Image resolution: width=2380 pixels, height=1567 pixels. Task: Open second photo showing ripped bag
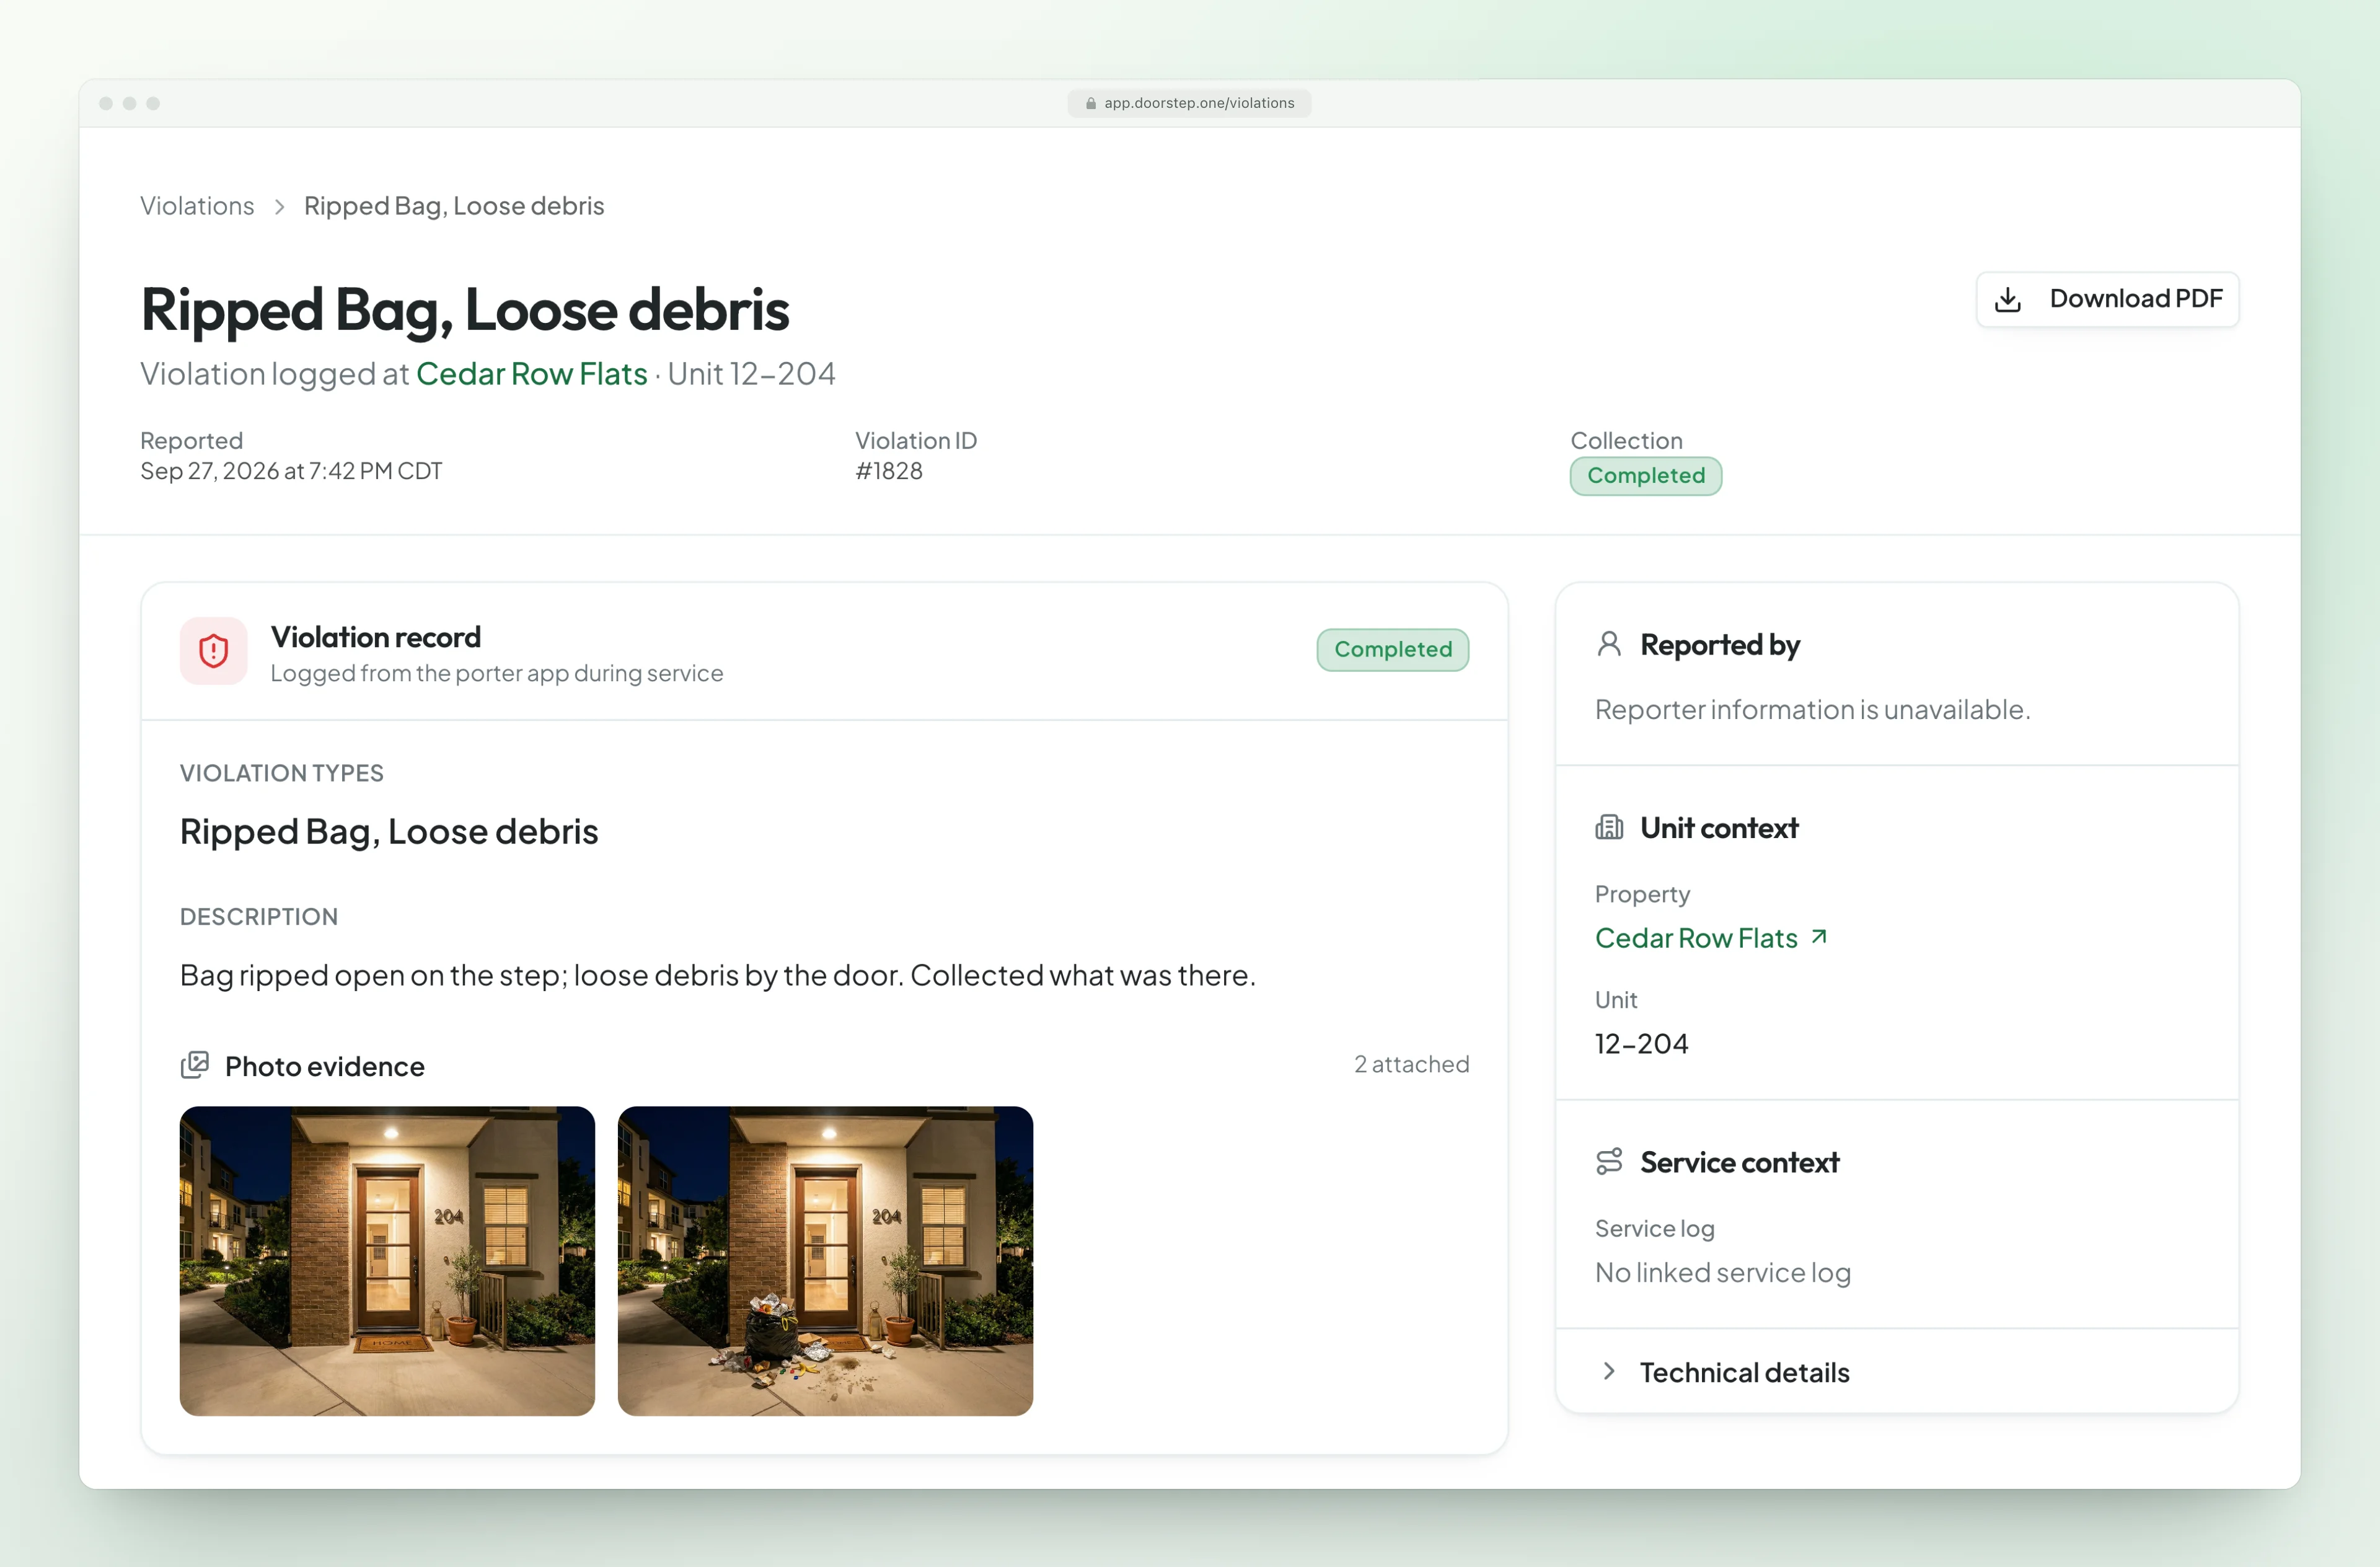tap(825, 1260)
